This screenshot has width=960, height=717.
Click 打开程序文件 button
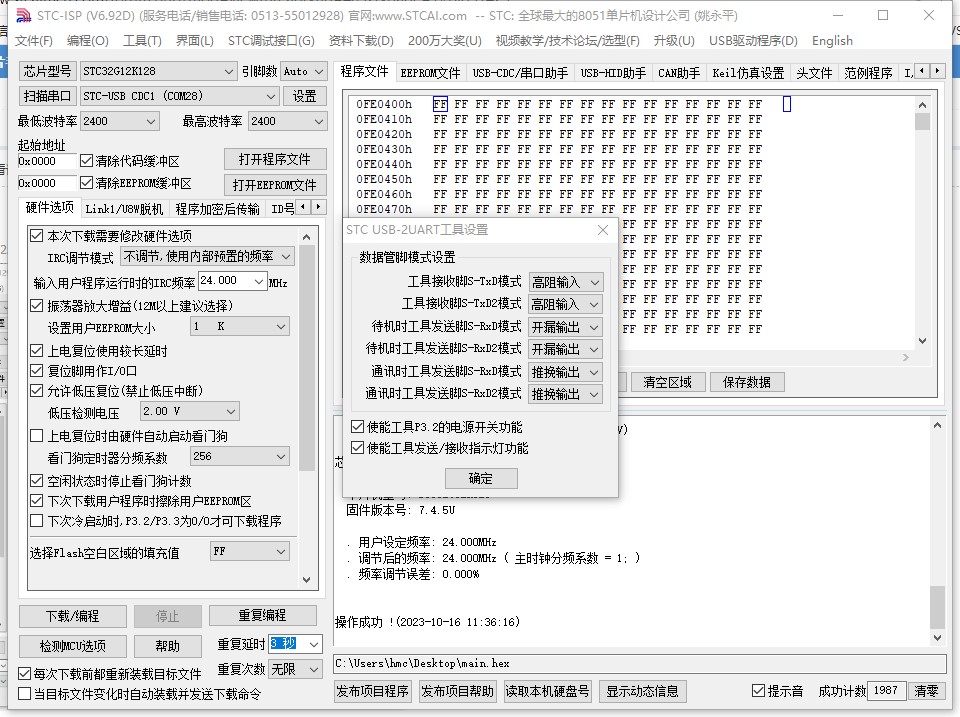pos(274,159)
